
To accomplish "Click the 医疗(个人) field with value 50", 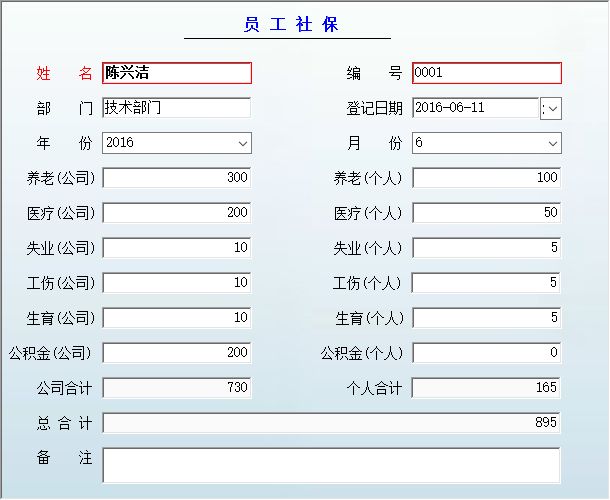I will pos(486,213).
